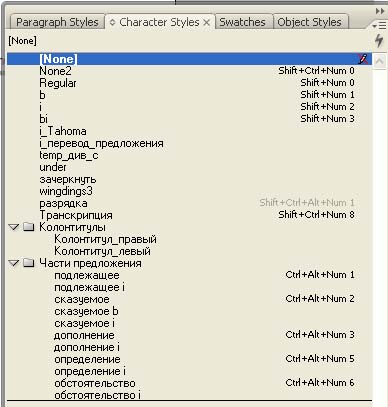388x407 pixels.
Task: Click the [None] applied-style label under tabs
Action: 22,41
